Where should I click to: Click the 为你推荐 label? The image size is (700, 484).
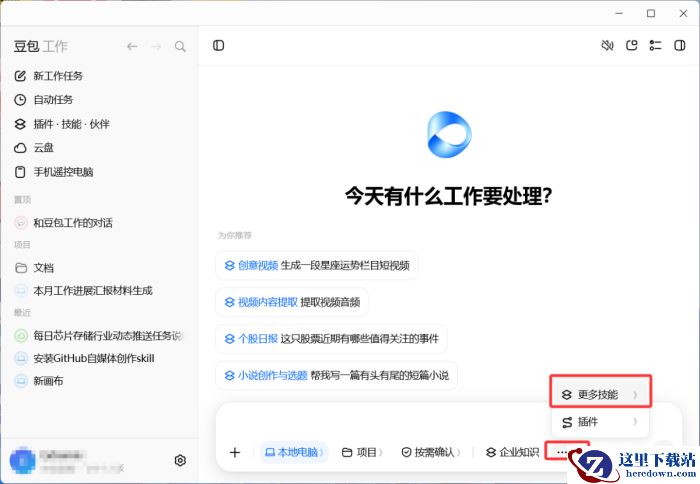(x=235, y=235)
